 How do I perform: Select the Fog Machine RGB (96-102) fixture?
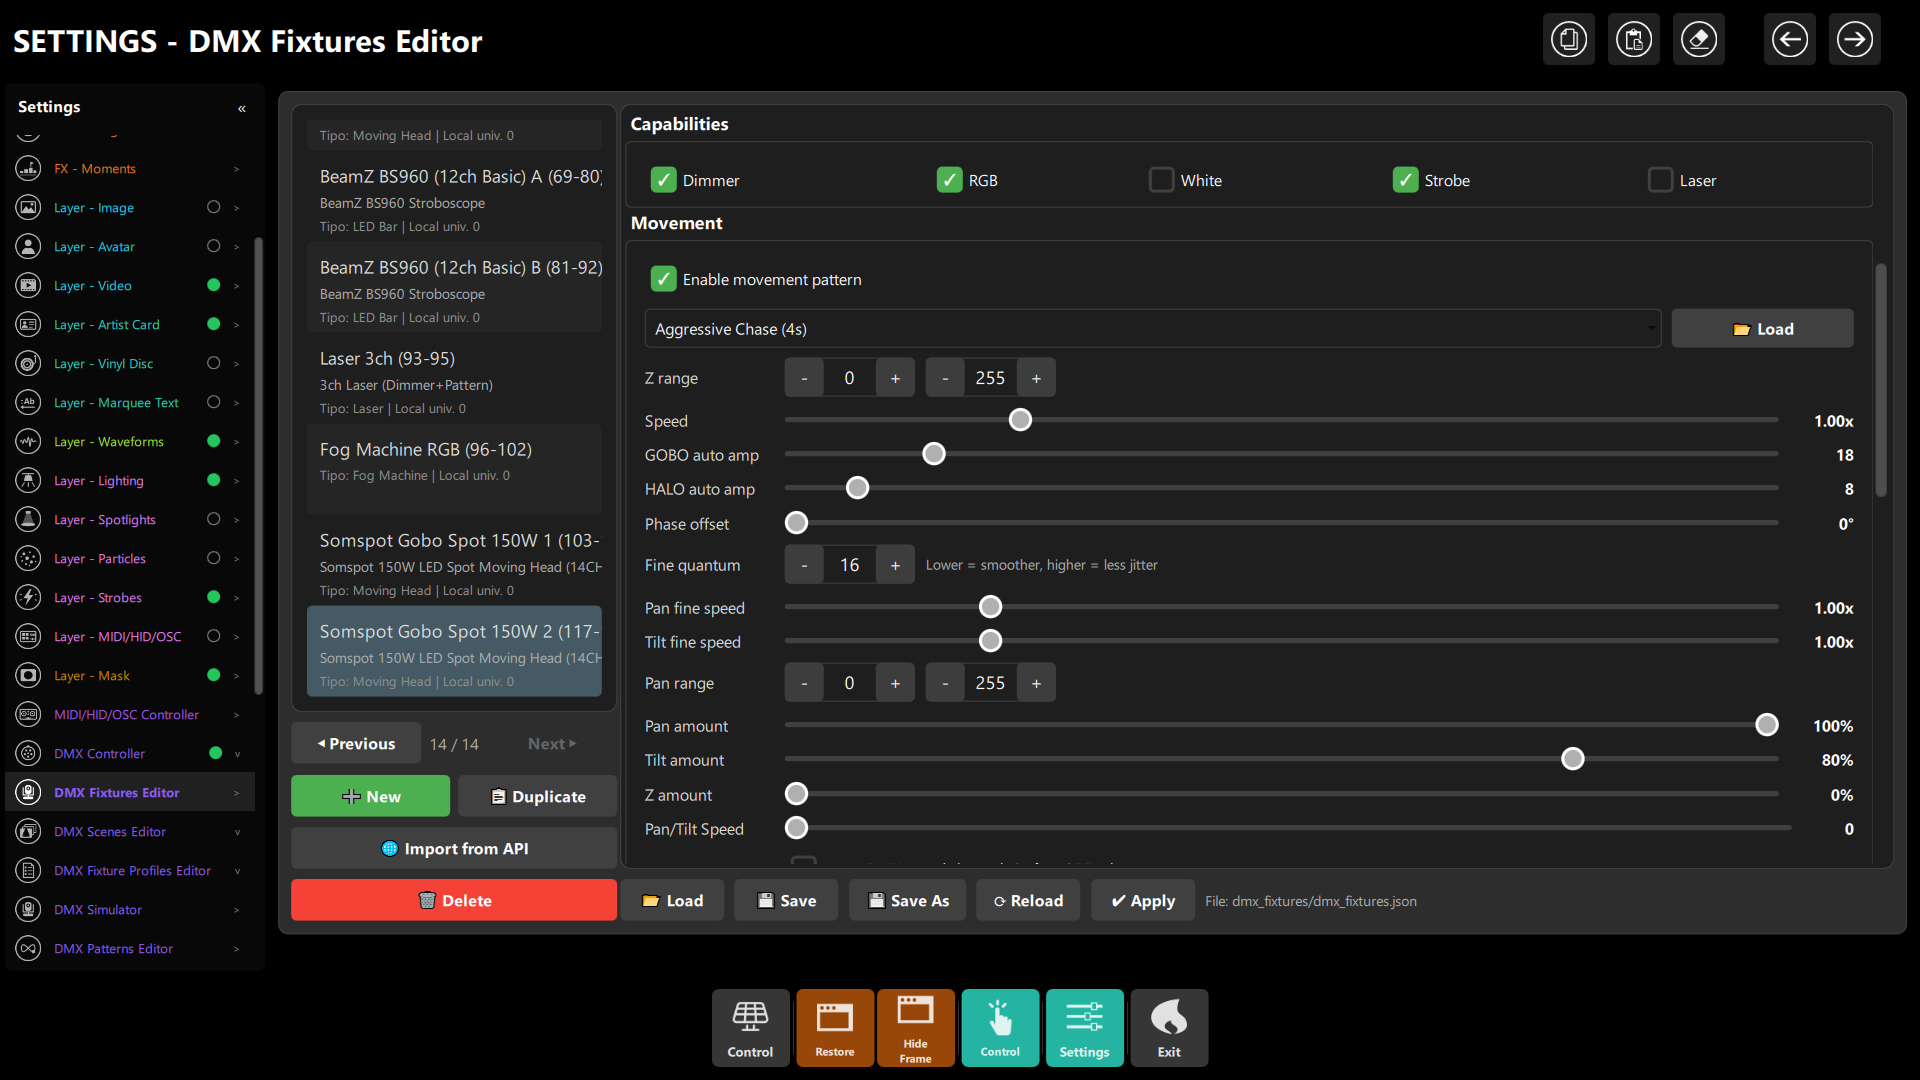[x=454, y=468]
